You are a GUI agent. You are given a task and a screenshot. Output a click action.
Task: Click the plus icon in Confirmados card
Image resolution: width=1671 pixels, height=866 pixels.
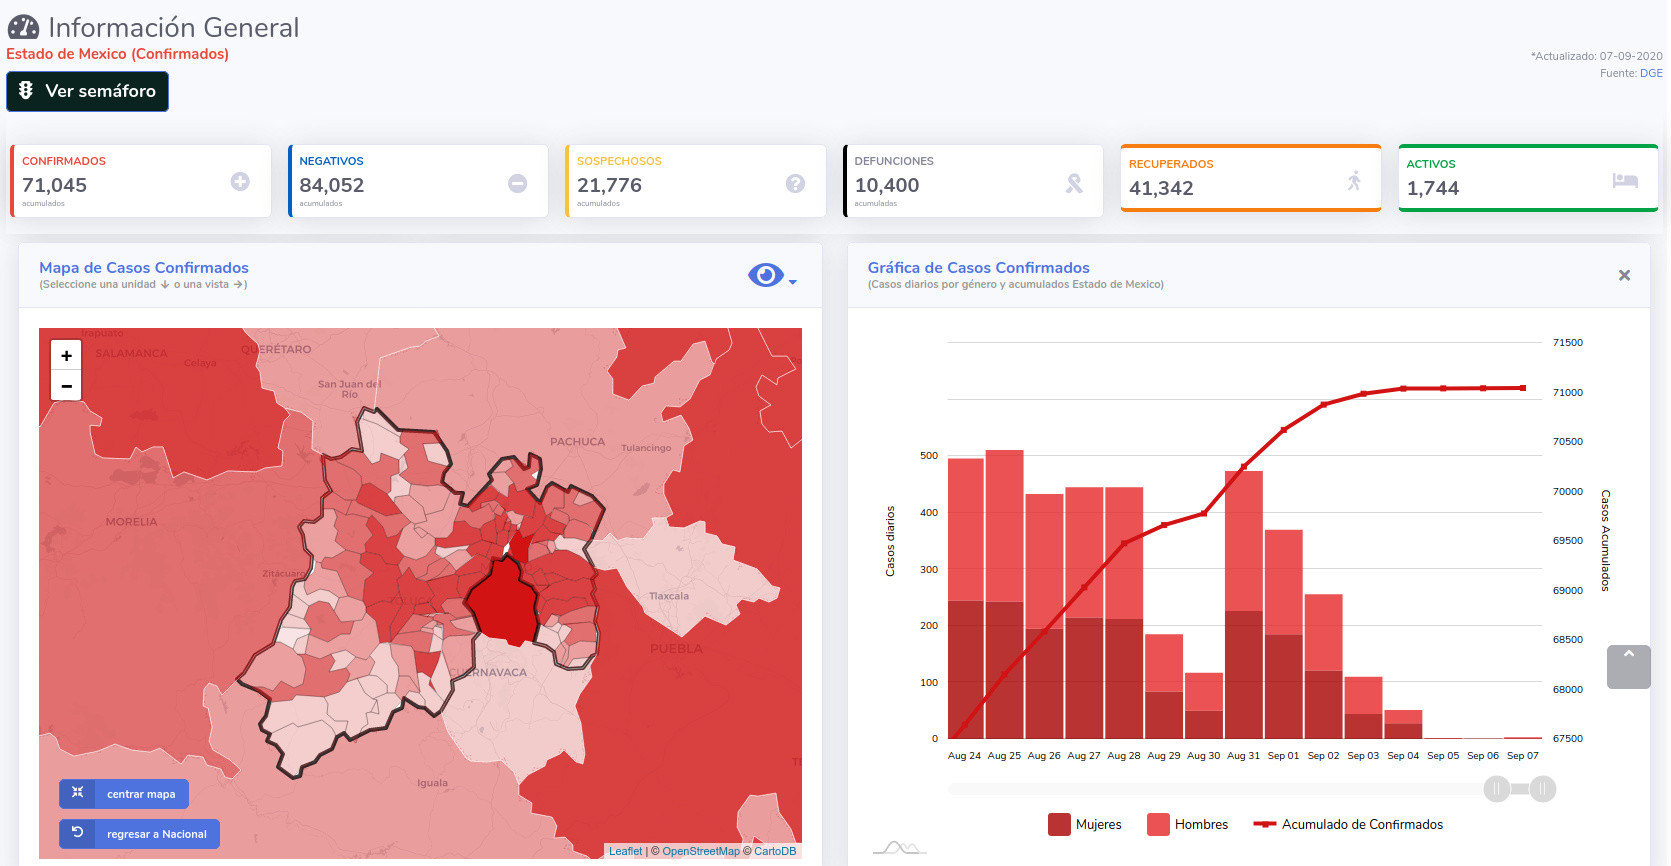click(240, 181)
